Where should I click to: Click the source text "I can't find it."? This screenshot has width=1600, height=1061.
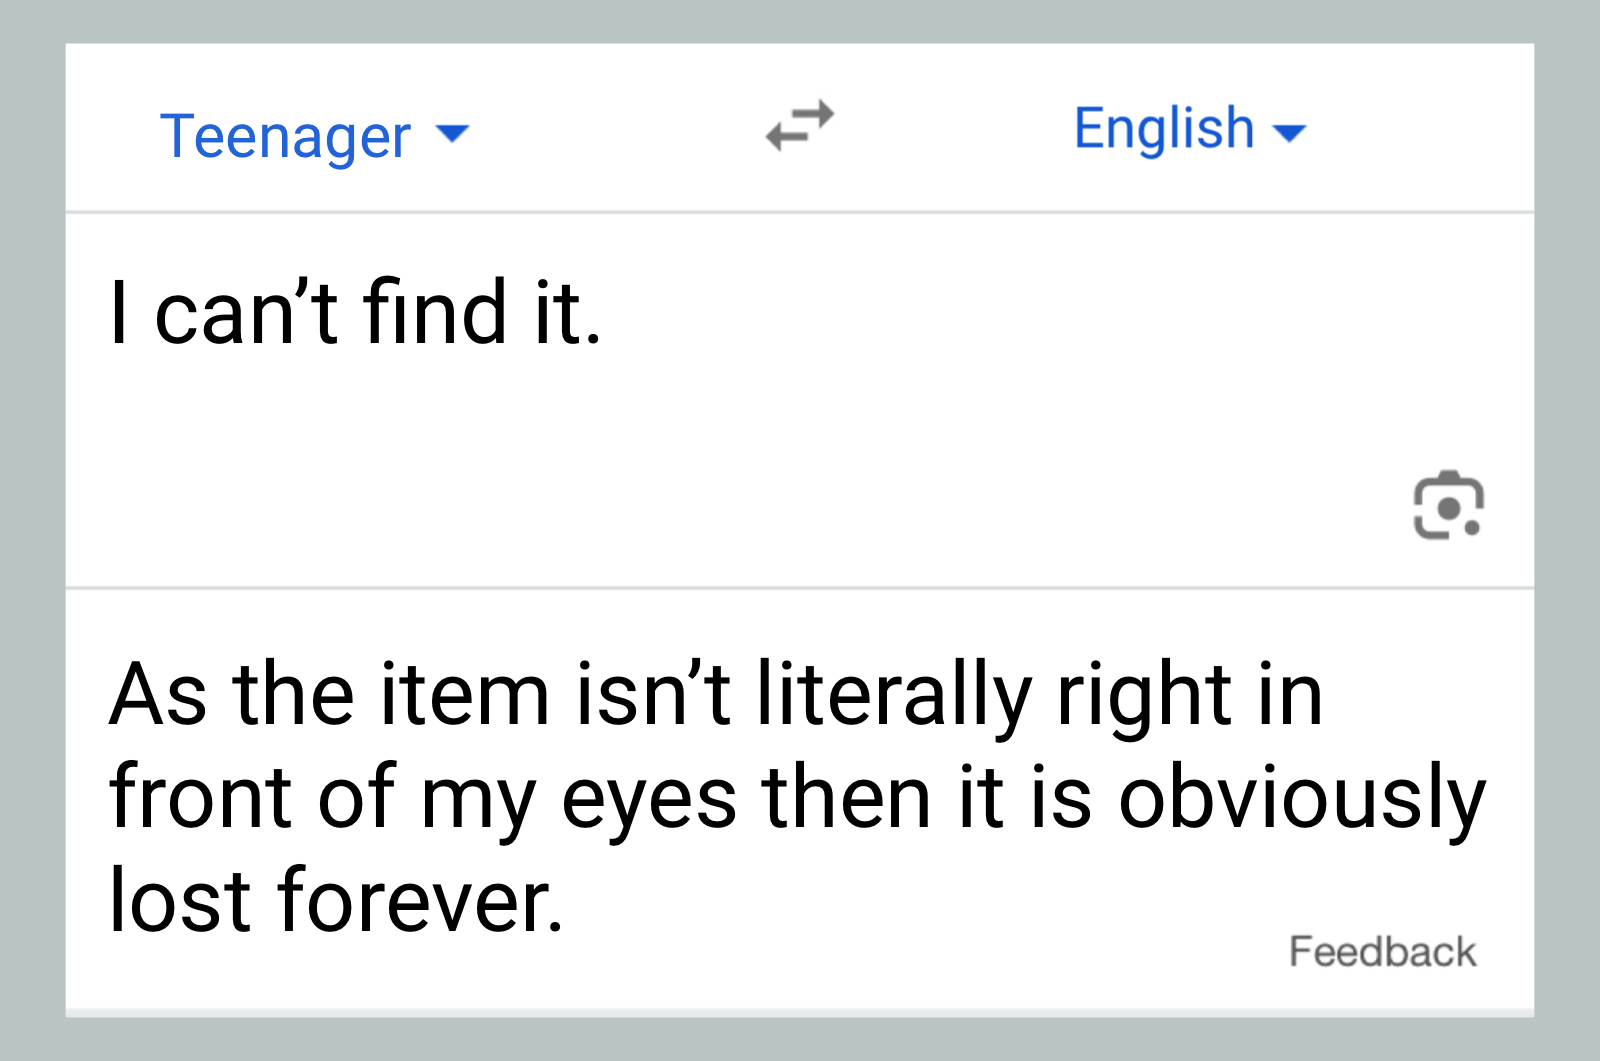pyautogui.click(x=355, y=313)
